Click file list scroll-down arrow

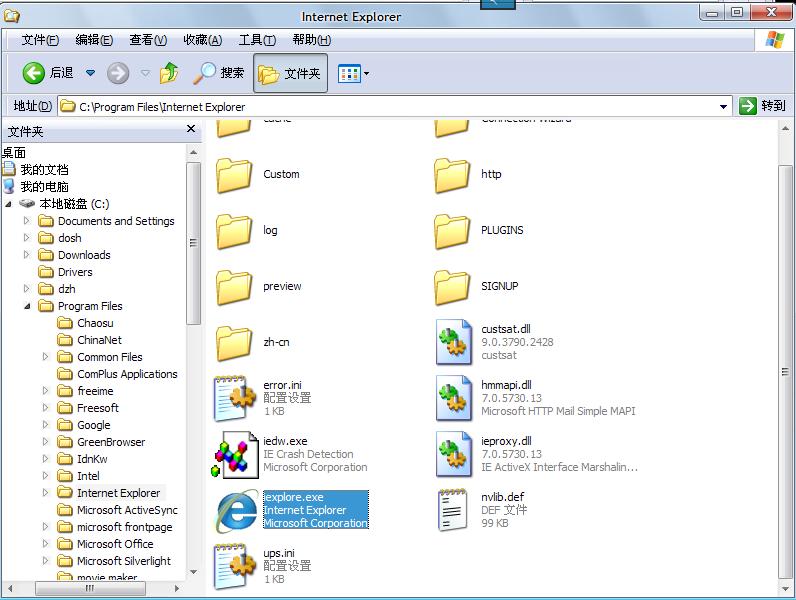click(x=785, y=588)
